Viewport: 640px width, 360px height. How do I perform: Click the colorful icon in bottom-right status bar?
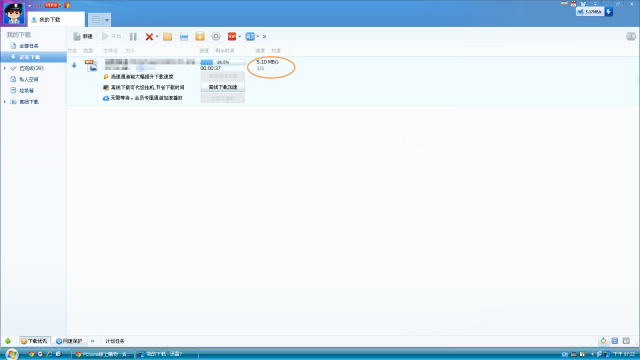point(603,341)
